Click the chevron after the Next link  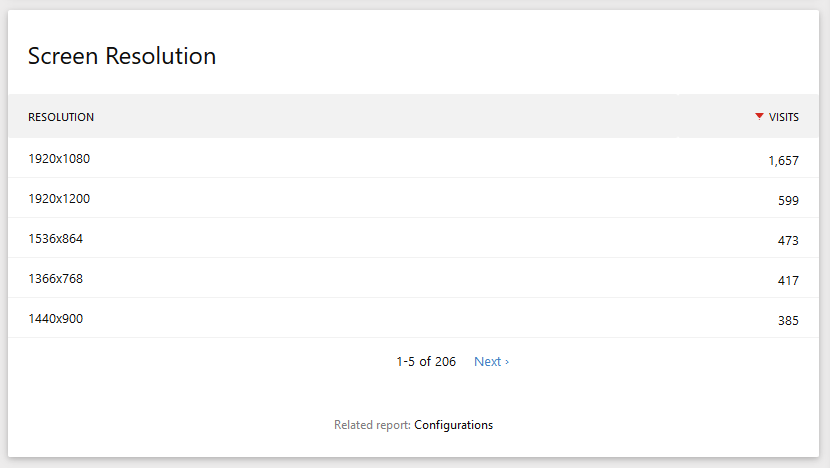coord(507,362)
